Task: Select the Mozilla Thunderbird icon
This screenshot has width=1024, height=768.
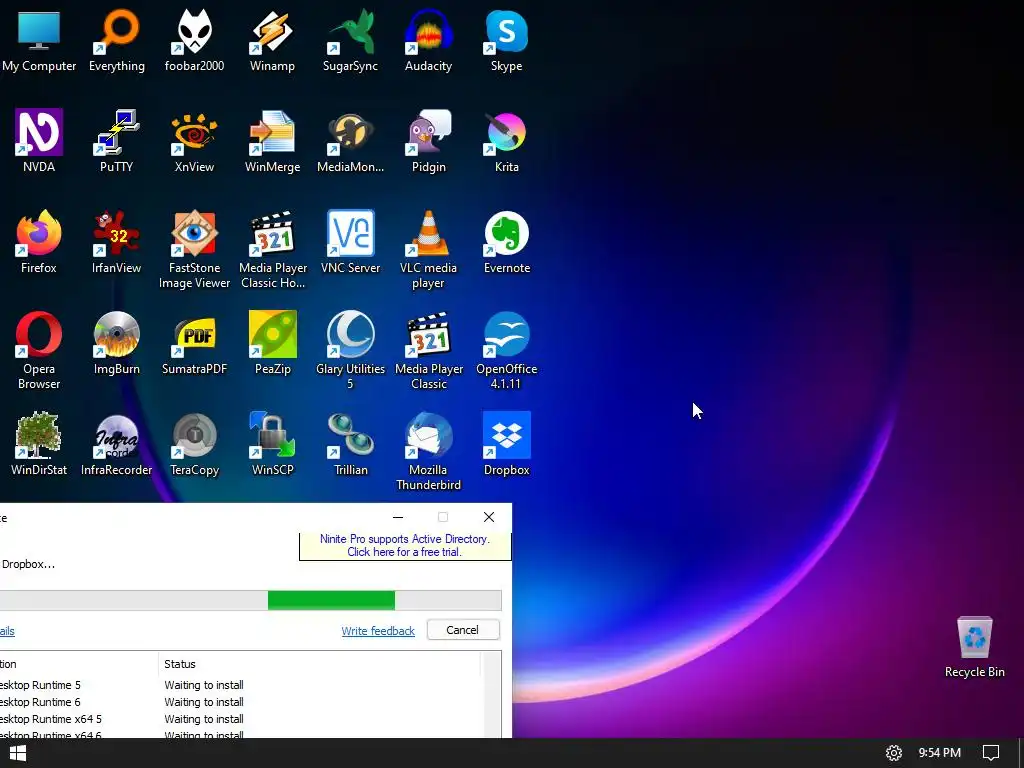Action: coord(428,451)
